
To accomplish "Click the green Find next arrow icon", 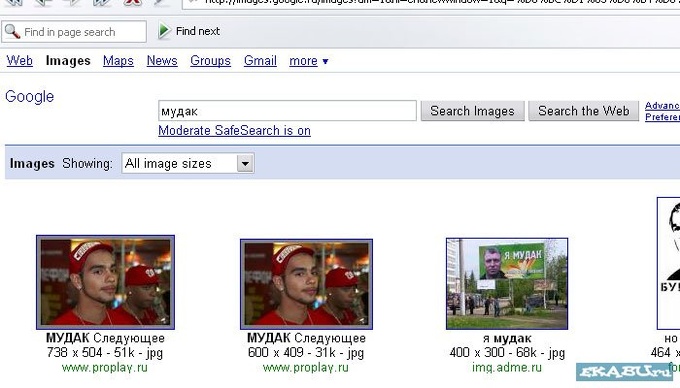I will (164, 31).
